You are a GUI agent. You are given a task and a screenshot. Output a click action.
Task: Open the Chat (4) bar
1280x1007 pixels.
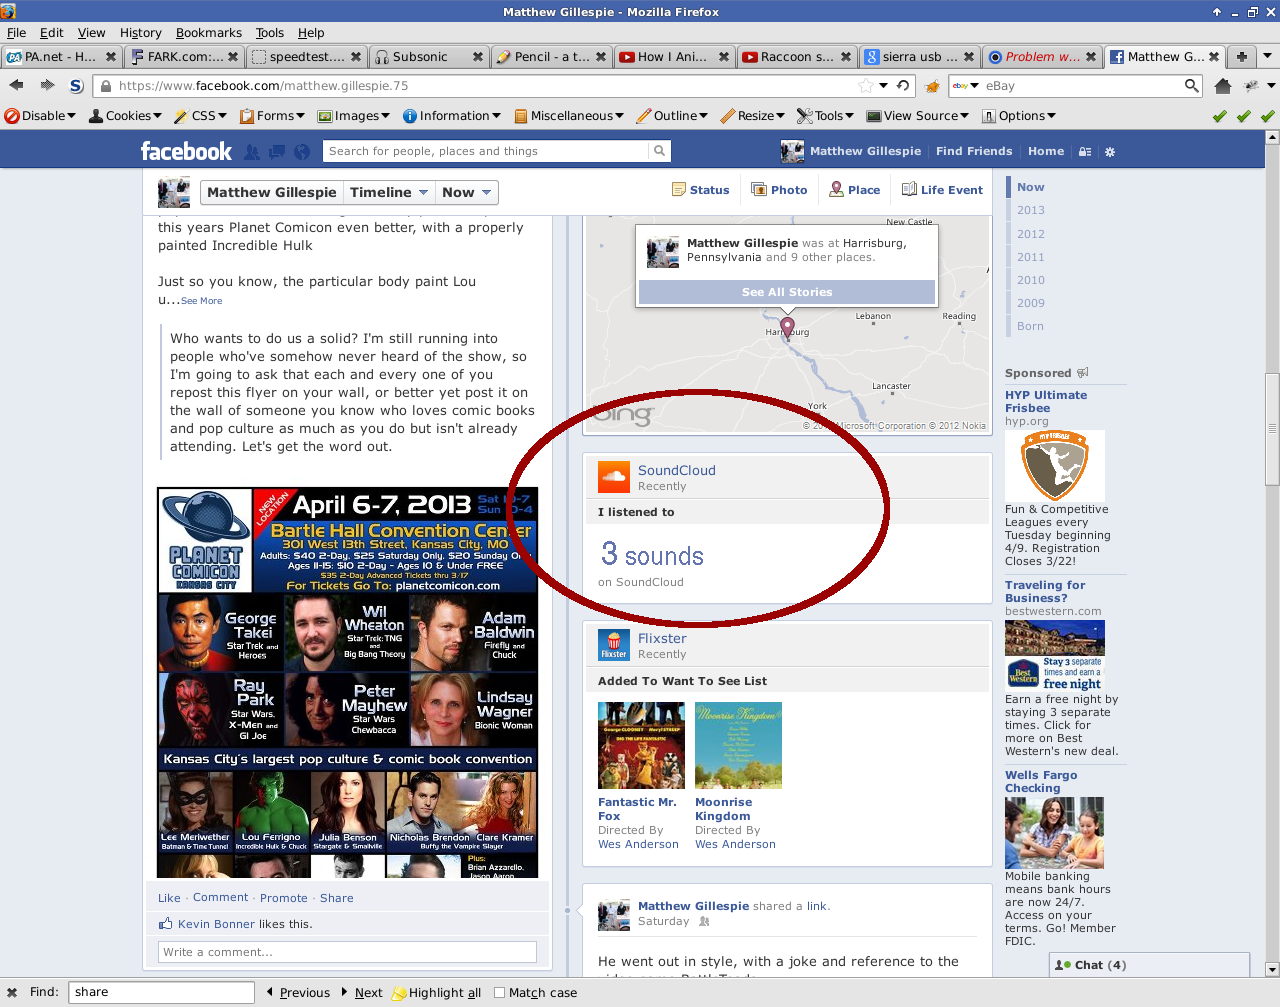(1149, 965)
